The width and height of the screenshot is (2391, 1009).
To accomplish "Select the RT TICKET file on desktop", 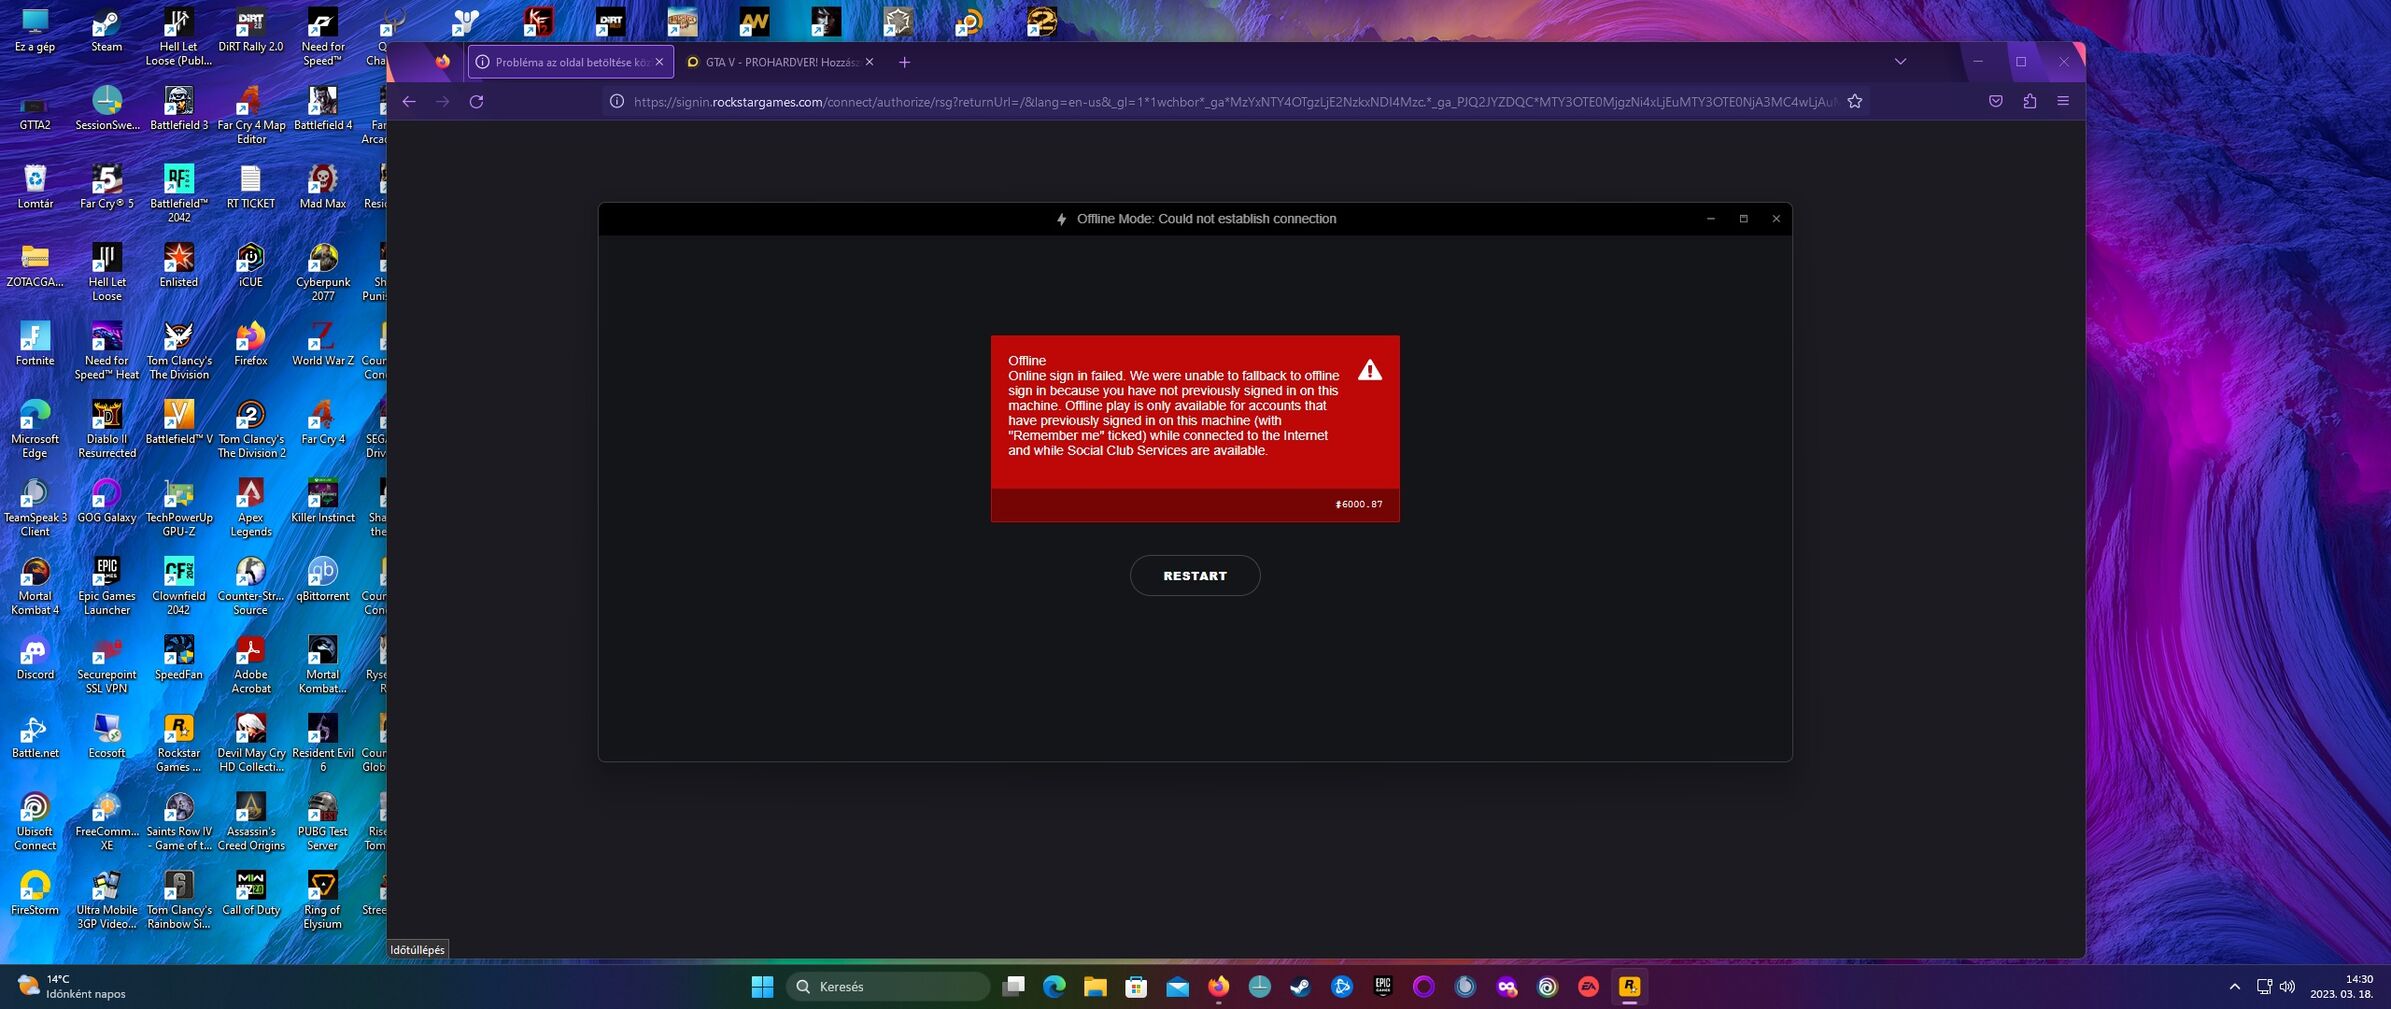I will click(x=251, y=188).
